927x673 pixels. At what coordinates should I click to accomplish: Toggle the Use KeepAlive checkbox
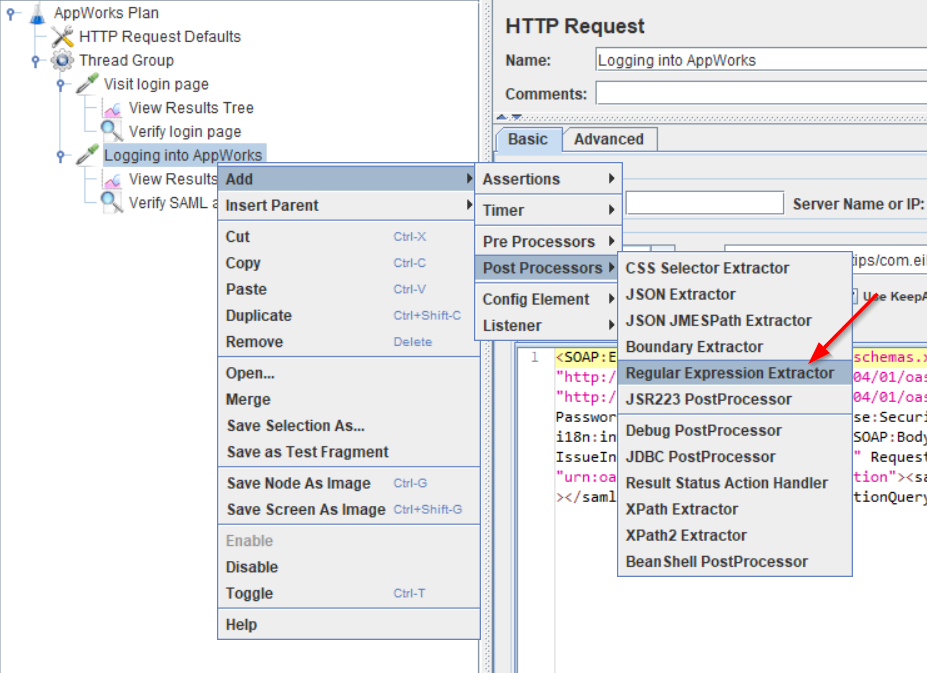click(853, 296)
